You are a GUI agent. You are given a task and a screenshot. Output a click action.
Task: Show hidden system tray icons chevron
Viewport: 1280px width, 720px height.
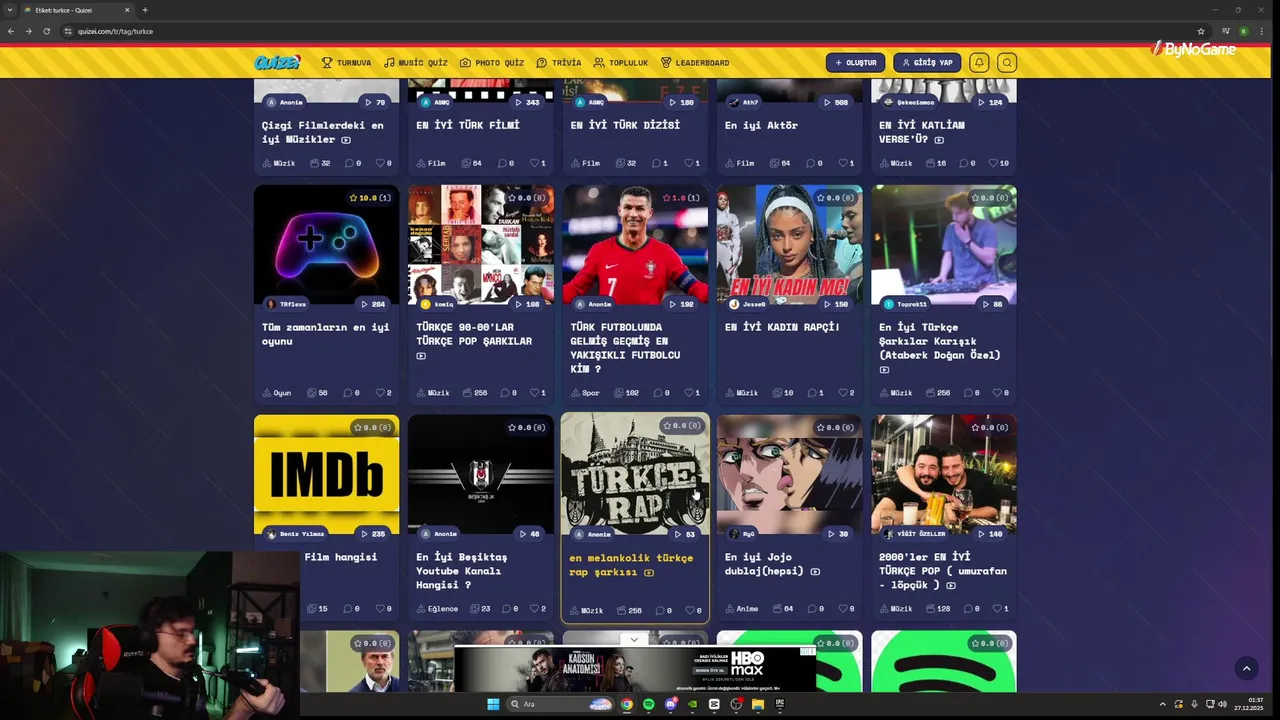pyautogui.click(x=1162, y=704)
